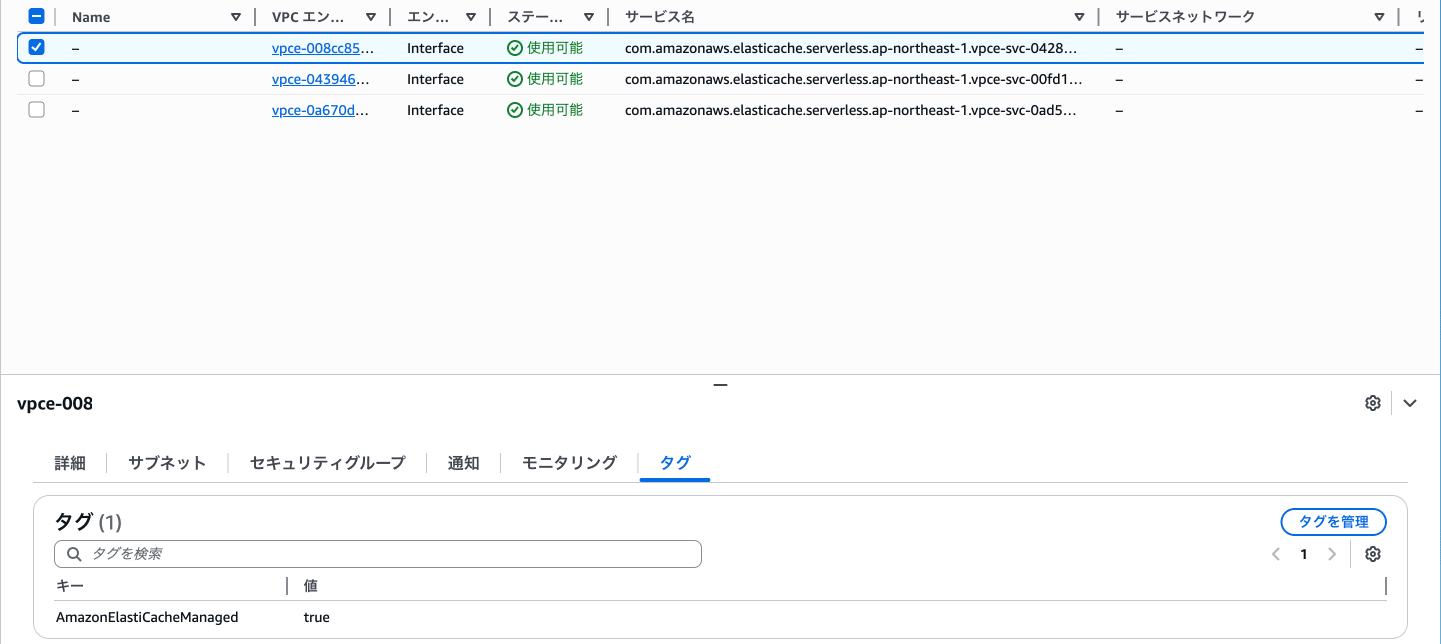Viewport: 1441px width, 644px height.
Task: Collapse the details panel with the minus handle
Action: [x=720, y=384]
